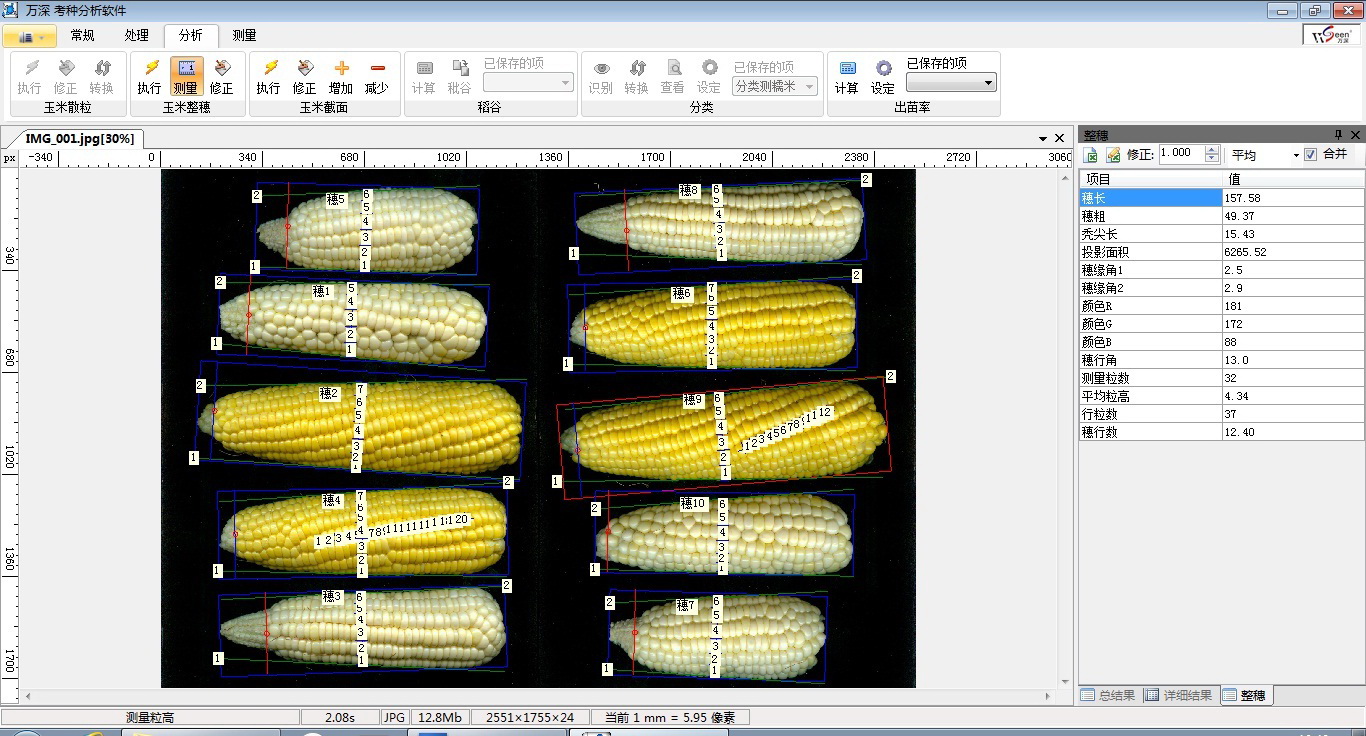Click the Excel export icon in 整穗 panel
The width and height of the screenshot is (1366, 736).
(x=1092, y=155)
